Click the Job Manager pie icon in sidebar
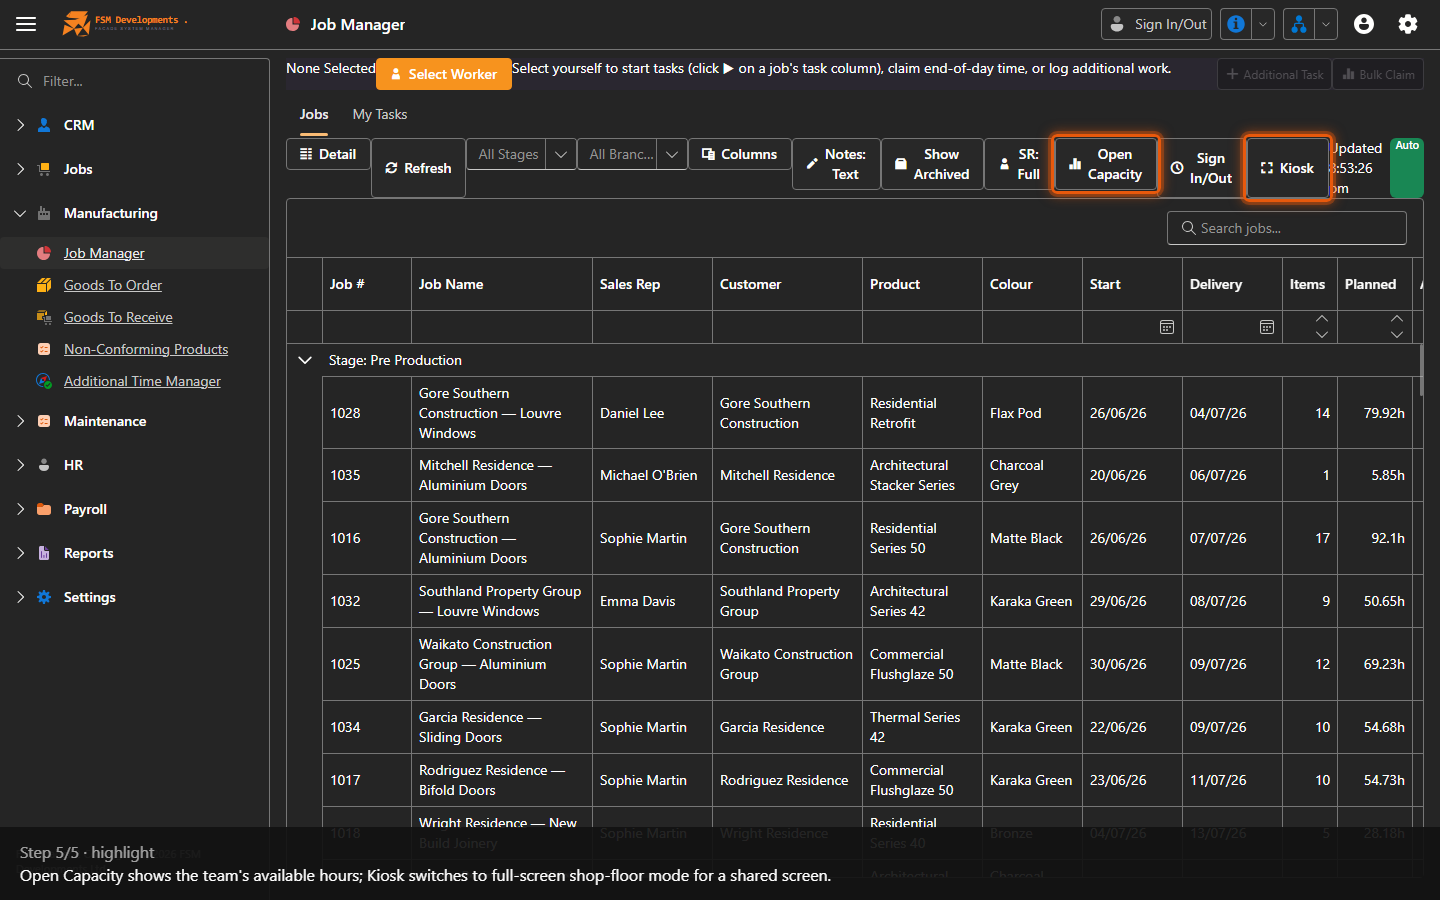The height and width of the screenshot is (900, 1440). [x=44, y=253]
